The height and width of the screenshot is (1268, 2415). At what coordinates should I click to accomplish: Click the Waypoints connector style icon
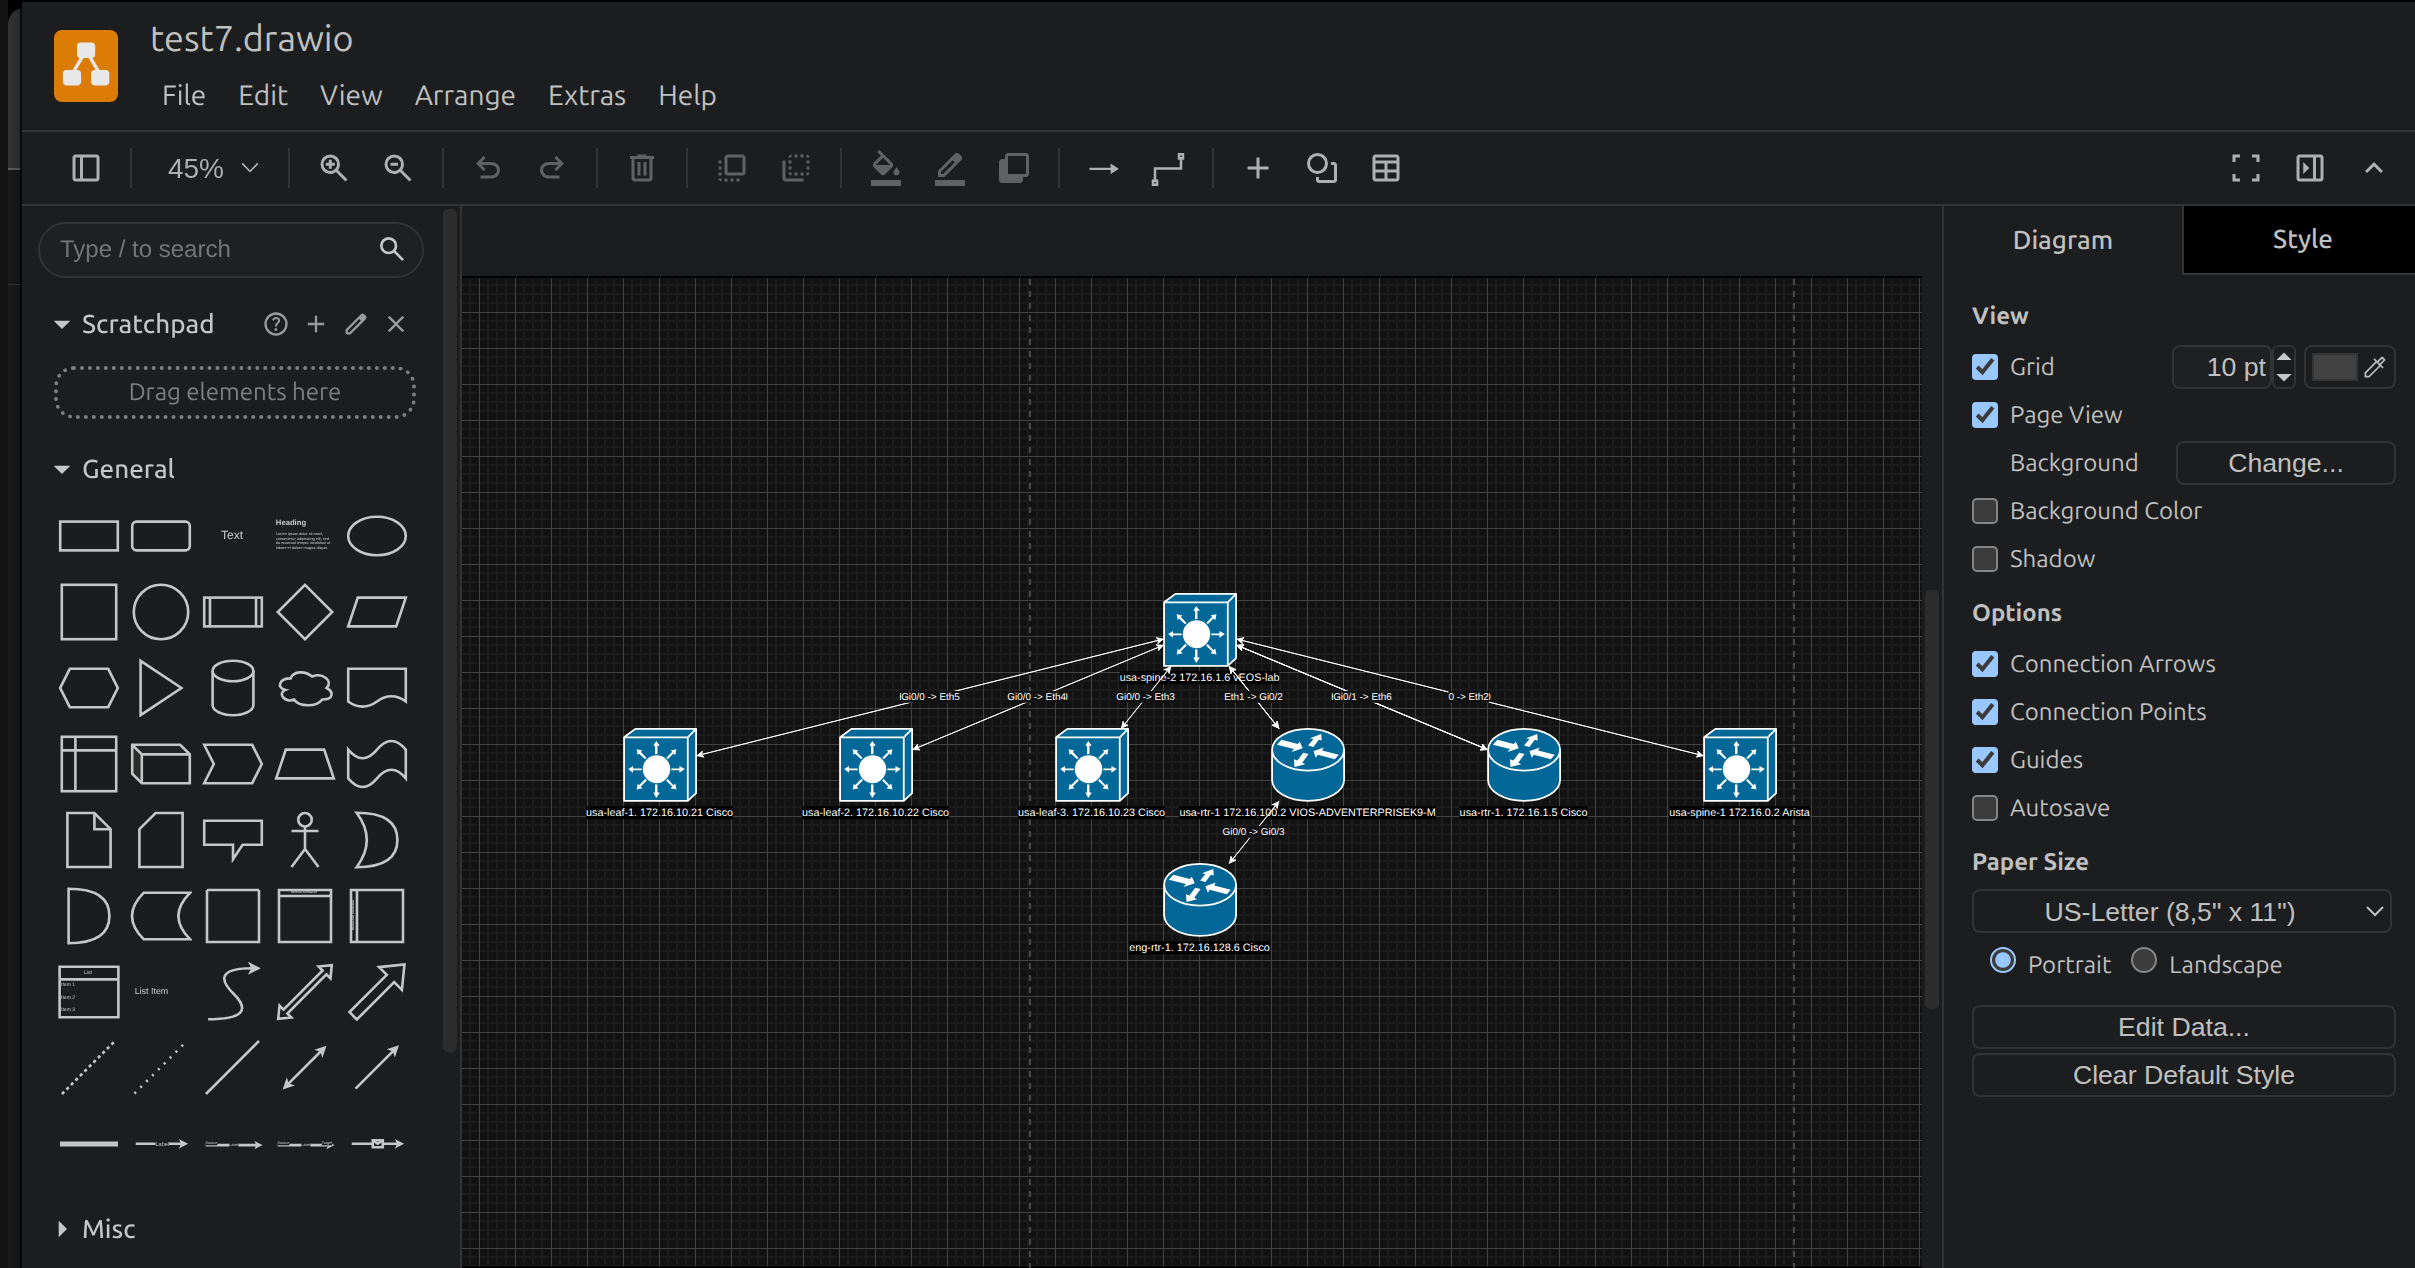[x=1167, y=168]
